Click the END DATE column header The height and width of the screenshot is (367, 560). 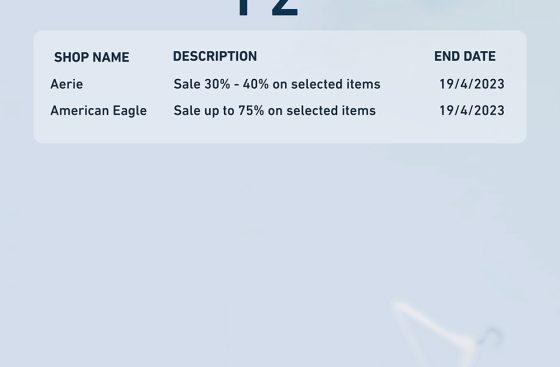click(x=465, y=56)
